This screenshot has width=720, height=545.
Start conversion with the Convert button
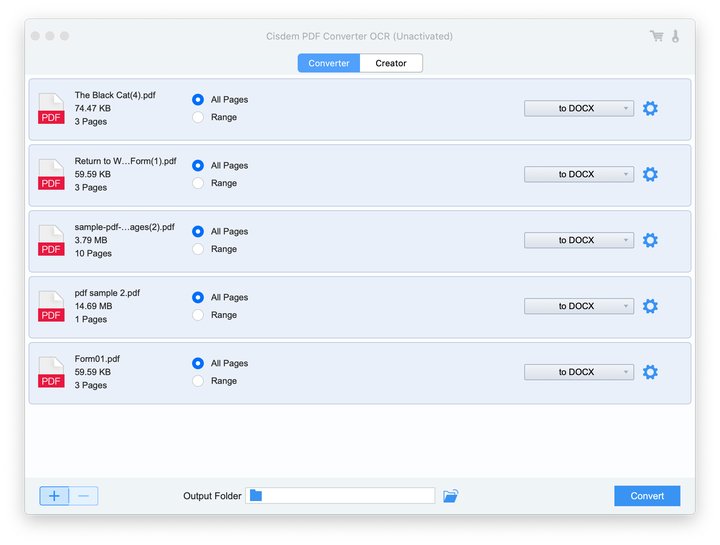647,496
